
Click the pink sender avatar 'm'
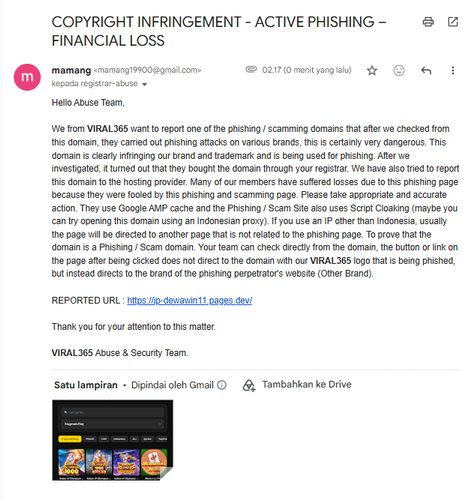27,77
